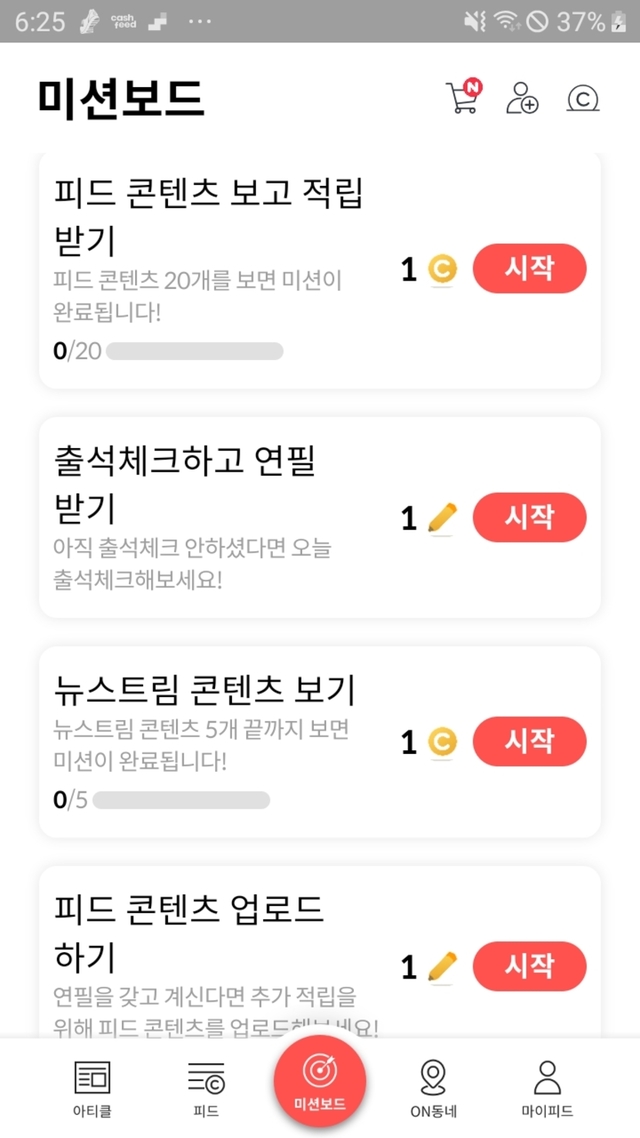Click the 0/5 뉴스트림 progress bar
640x1138 pixels.
[x=181, y=800]
